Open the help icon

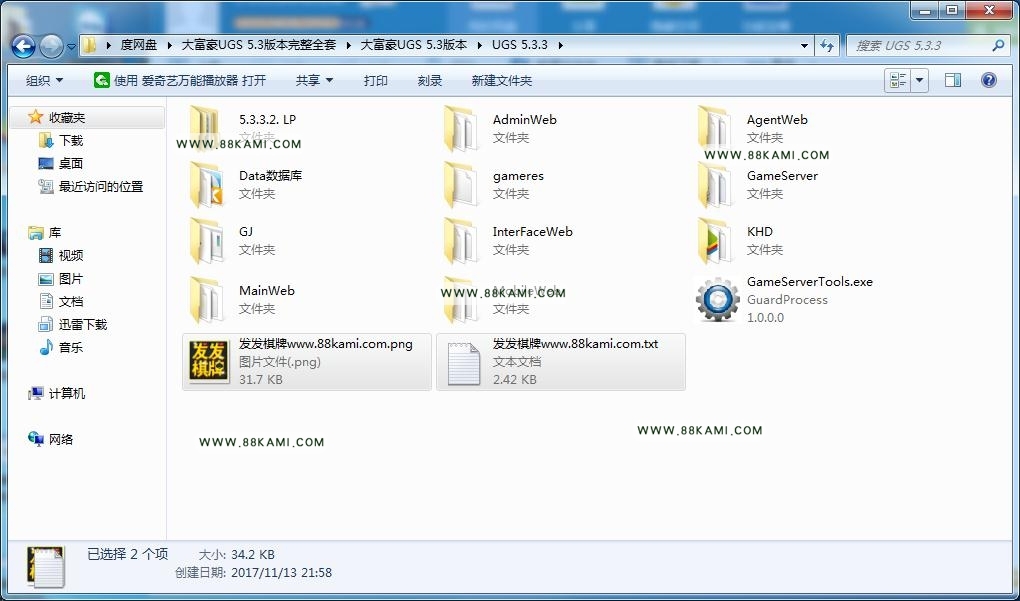click(x=989, y=80)
